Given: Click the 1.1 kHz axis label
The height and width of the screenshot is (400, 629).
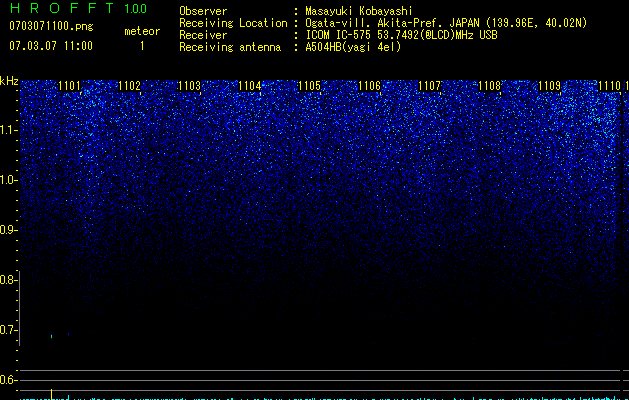Looking at the screenshot, I should 9,130.
